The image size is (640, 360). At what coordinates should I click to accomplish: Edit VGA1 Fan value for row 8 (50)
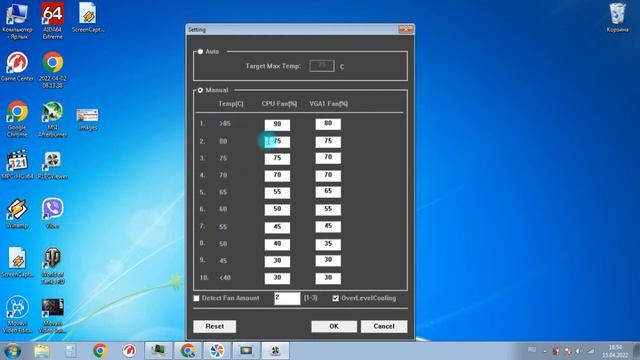pyautogui.click(x=328, y=244)
